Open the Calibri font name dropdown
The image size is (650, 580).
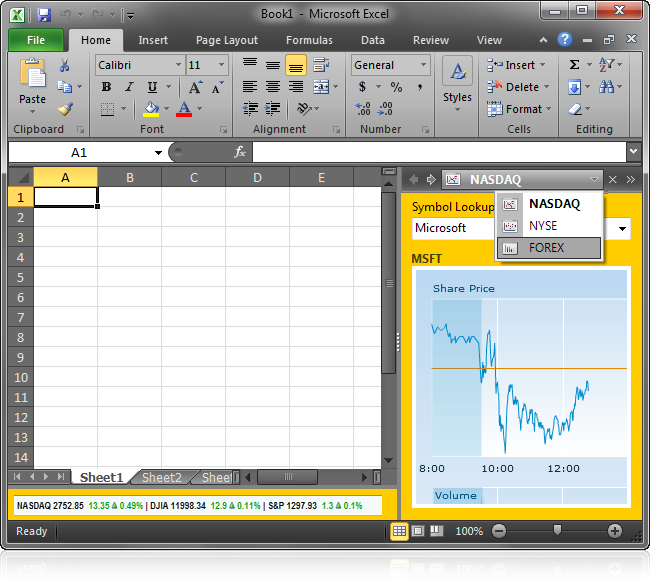tap(178, 65)
